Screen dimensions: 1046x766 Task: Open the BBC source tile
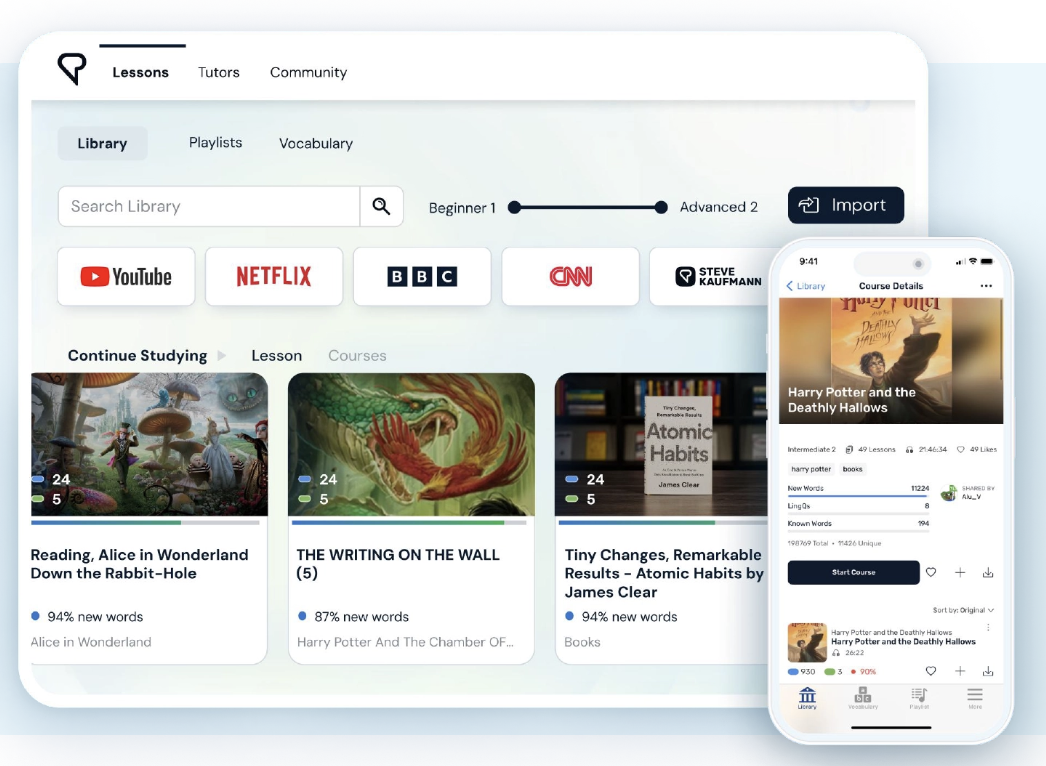coord(422,276)
